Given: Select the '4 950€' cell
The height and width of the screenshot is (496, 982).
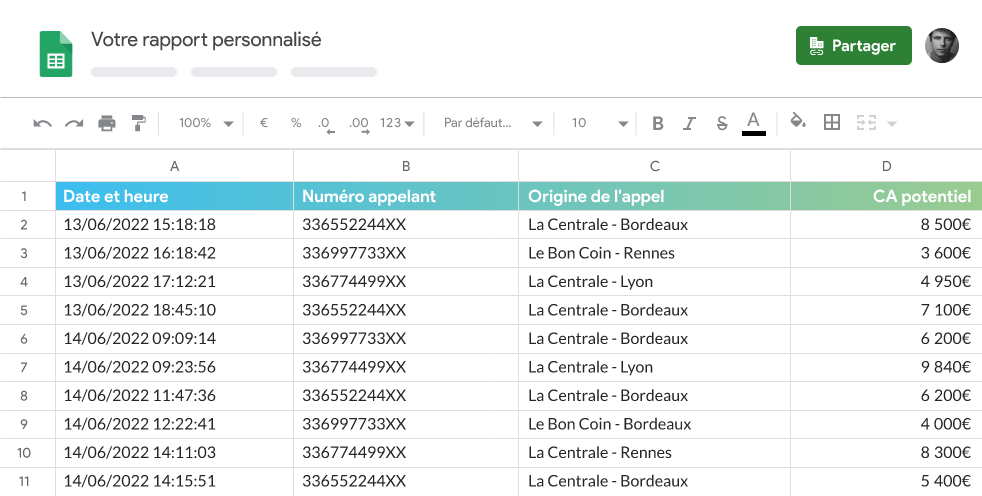Looking at the screenshot, I should pos(886,282).
